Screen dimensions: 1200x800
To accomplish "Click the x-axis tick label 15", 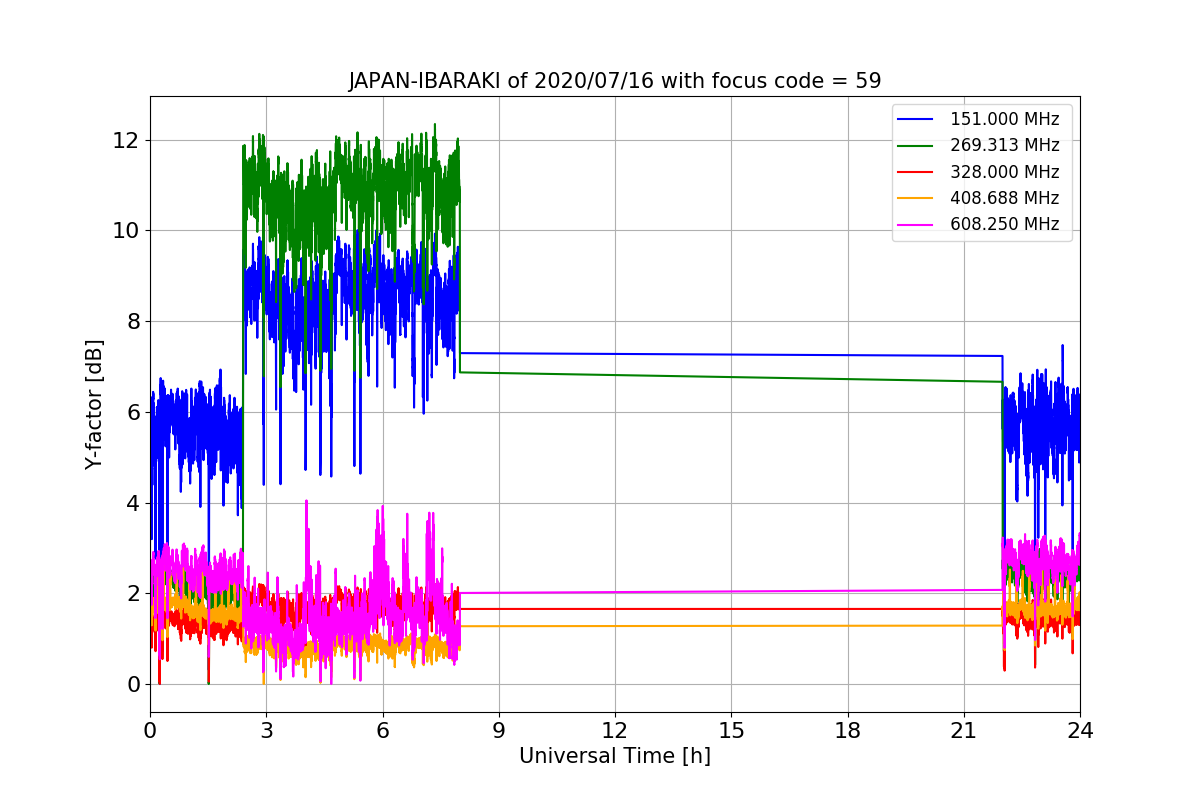I will click(731, 730).
